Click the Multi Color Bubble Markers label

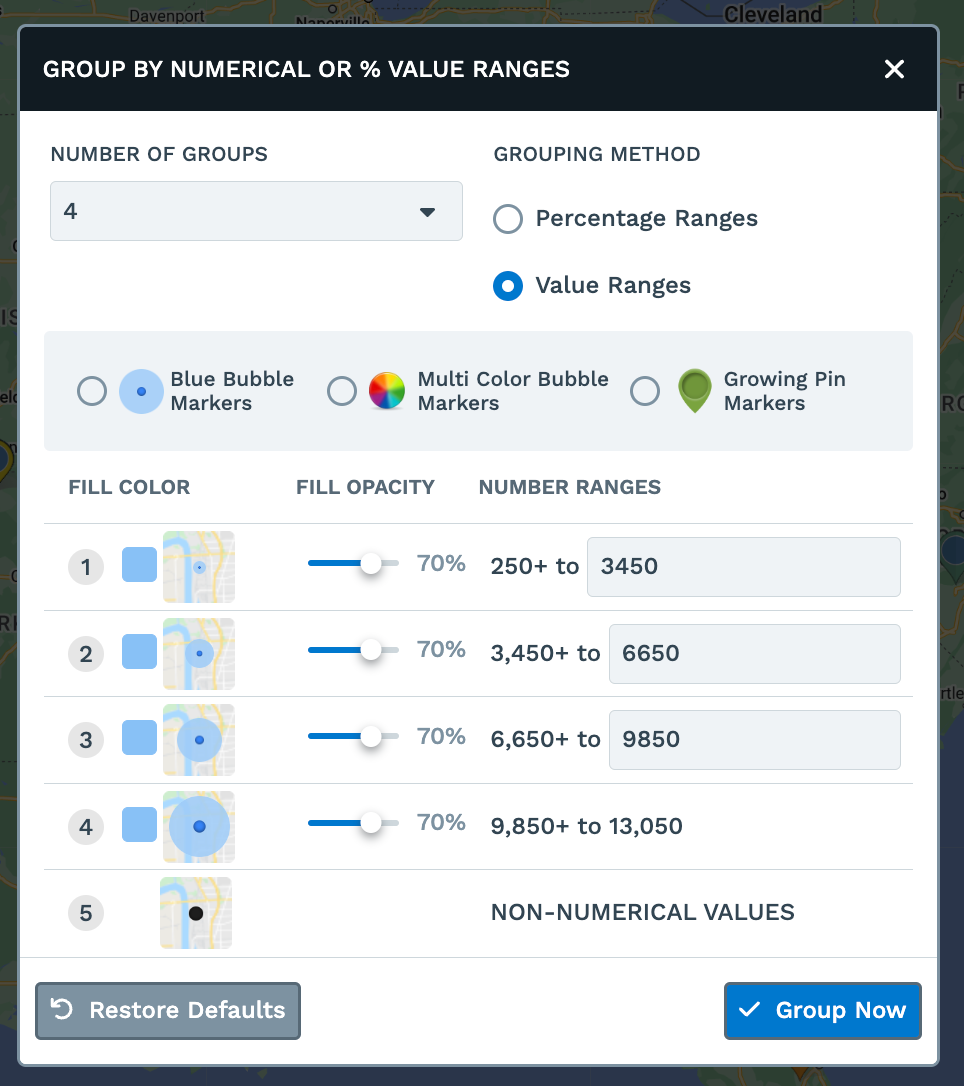click(x=513, y=391)
